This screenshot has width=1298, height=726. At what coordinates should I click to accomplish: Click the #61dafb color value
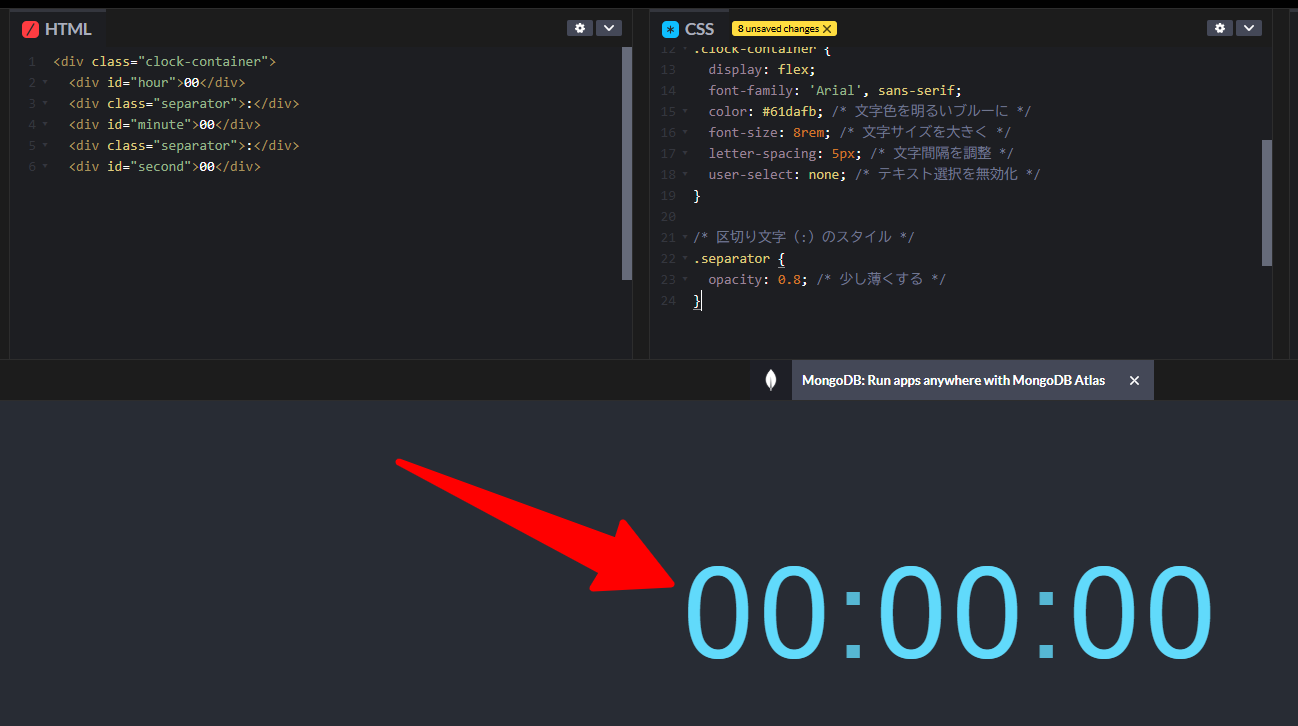[x=789, y=111]
